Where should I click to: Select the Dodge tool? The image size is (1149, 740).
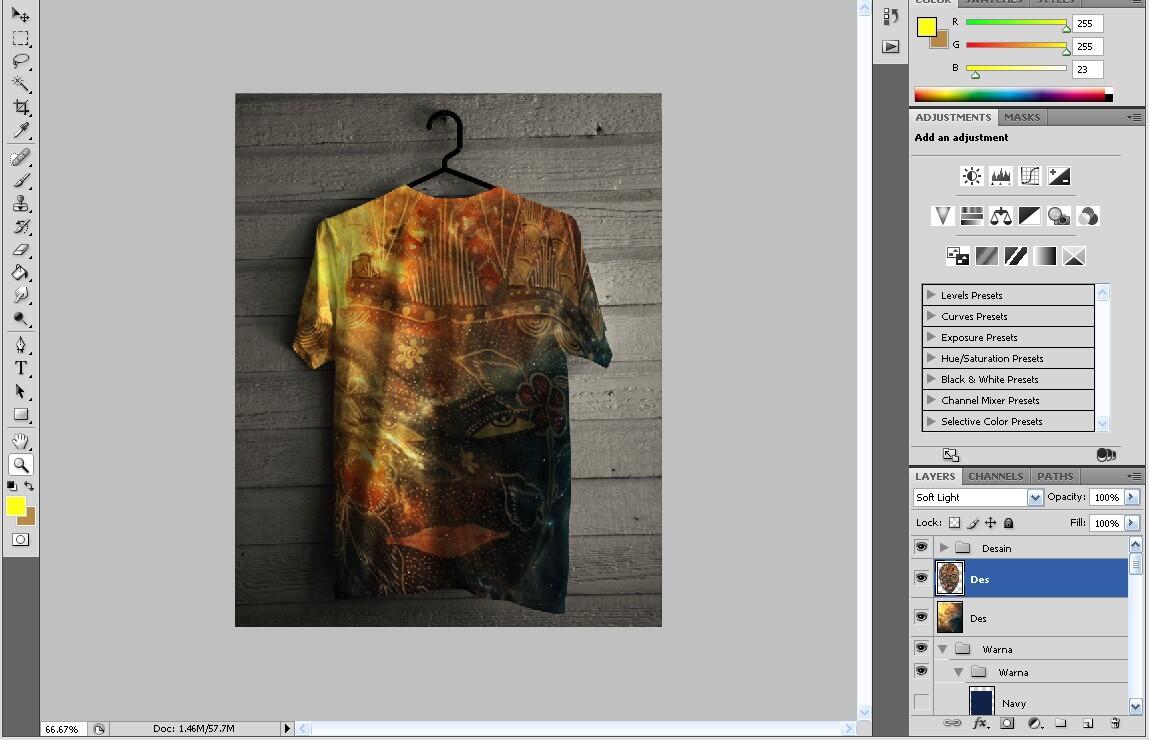click(x=21, y=319)
